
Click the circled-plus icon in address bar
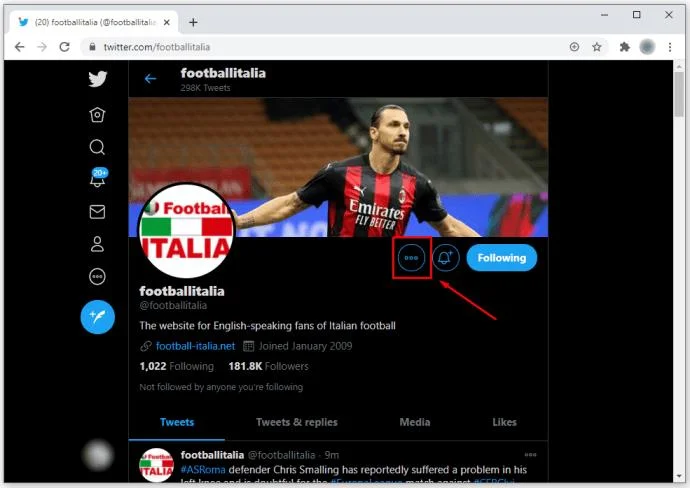[x=574, y=47]
